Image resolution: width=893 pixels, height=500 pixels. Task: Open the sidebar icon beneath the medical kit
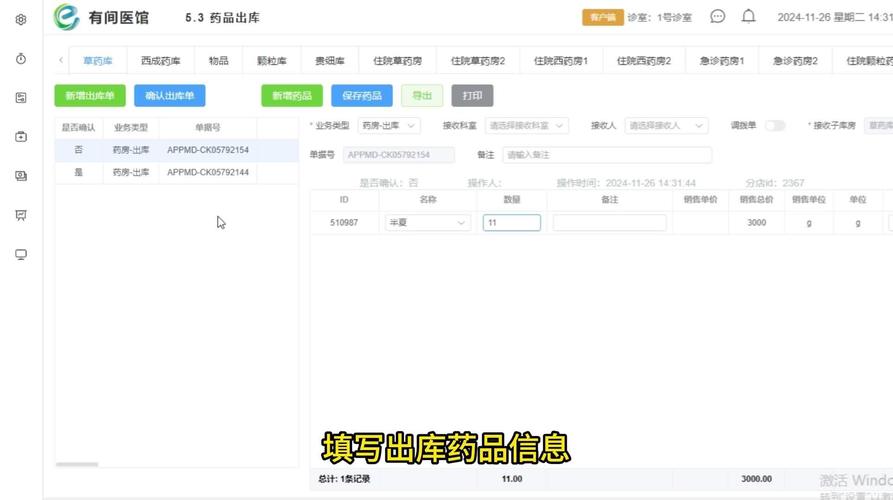click(21, 176)
